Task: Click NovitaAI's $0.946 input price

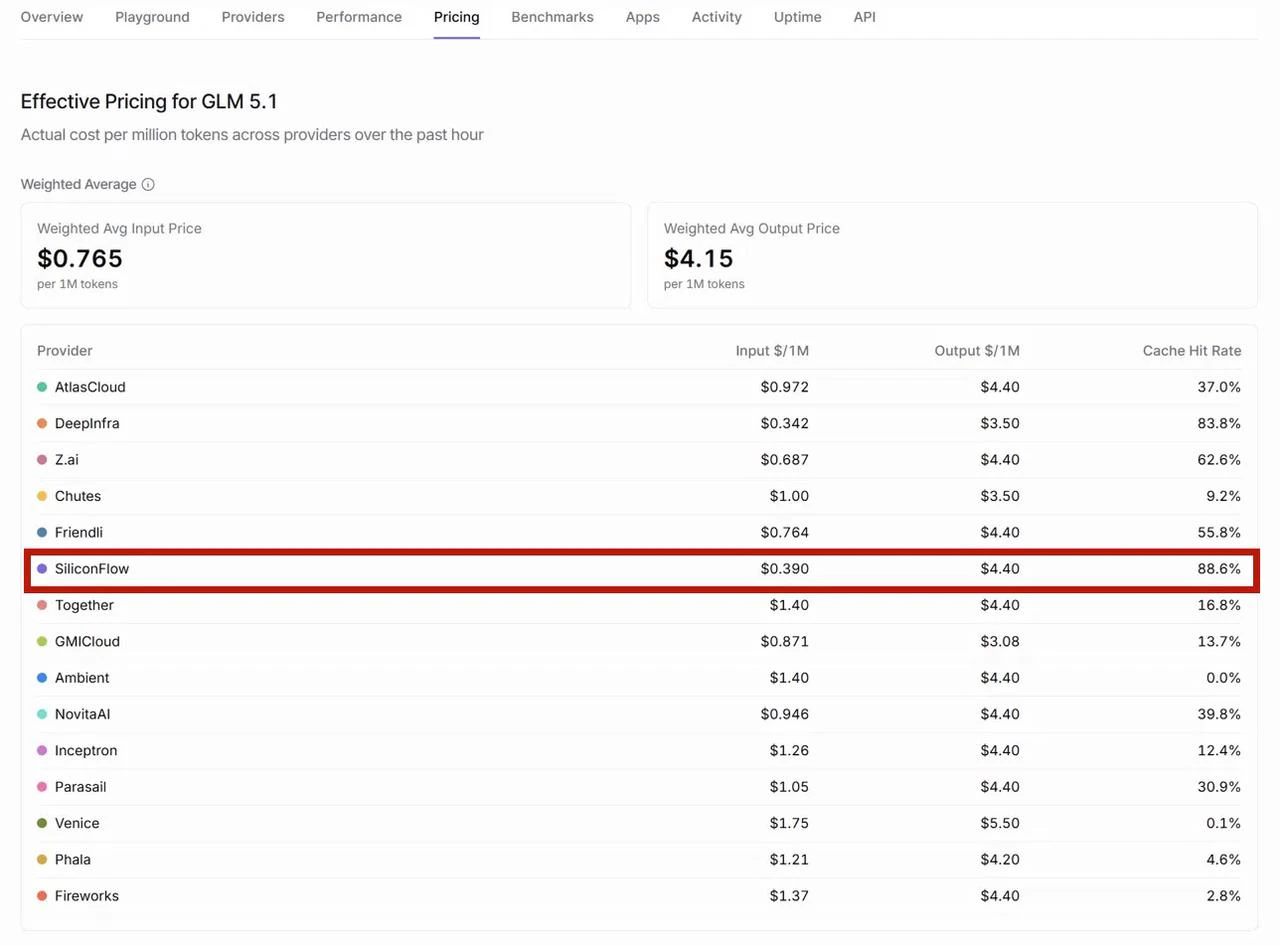Action: tap(785, 714)
